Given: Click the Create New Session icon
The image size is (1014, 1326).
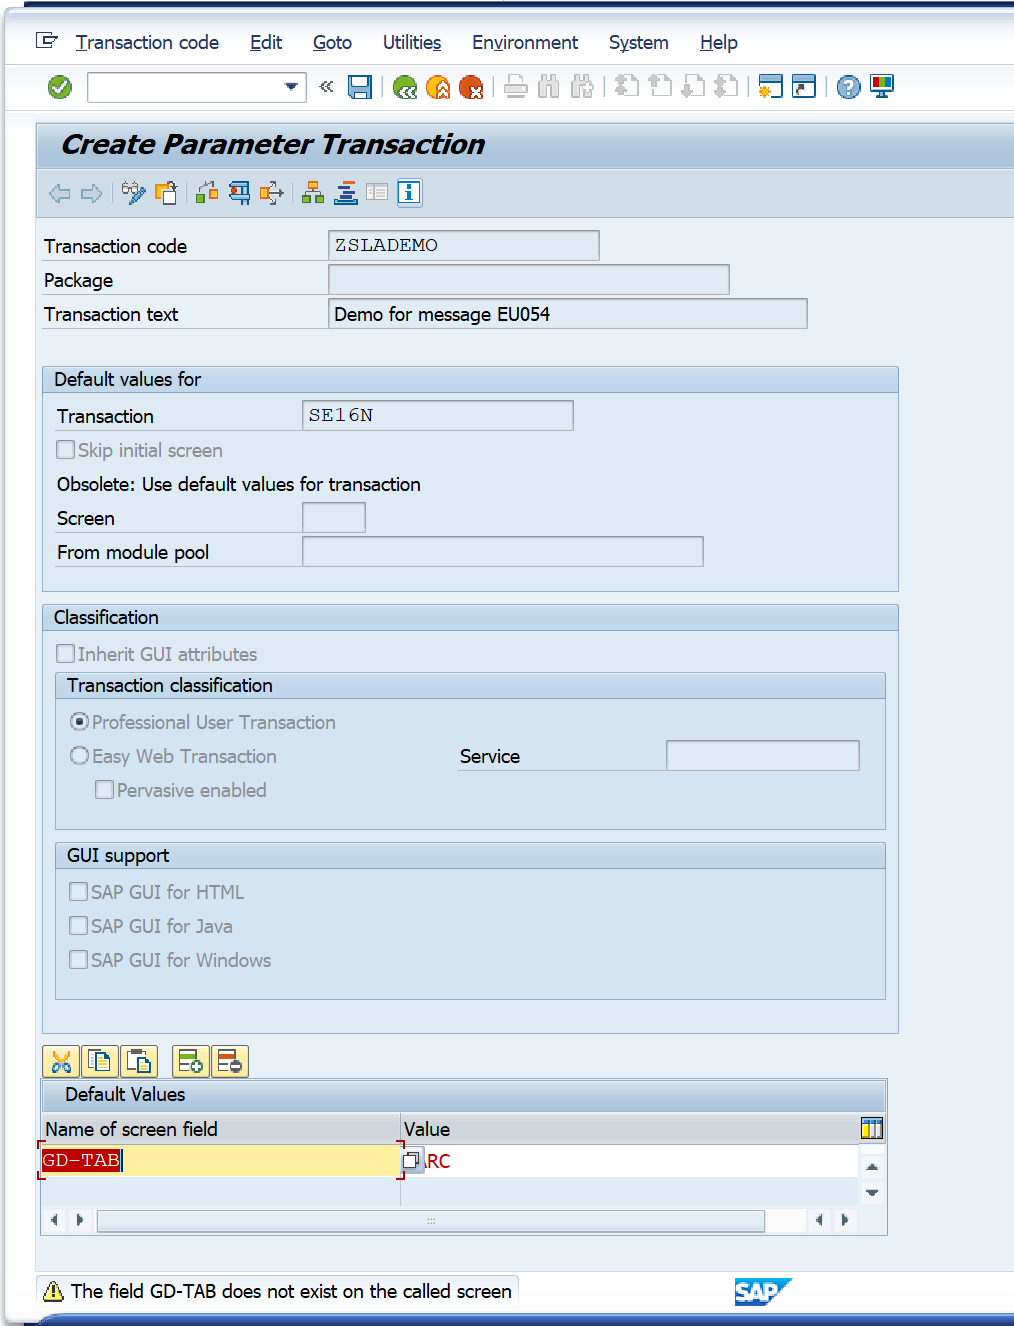Looking at the screenshot, I should 770,87.
